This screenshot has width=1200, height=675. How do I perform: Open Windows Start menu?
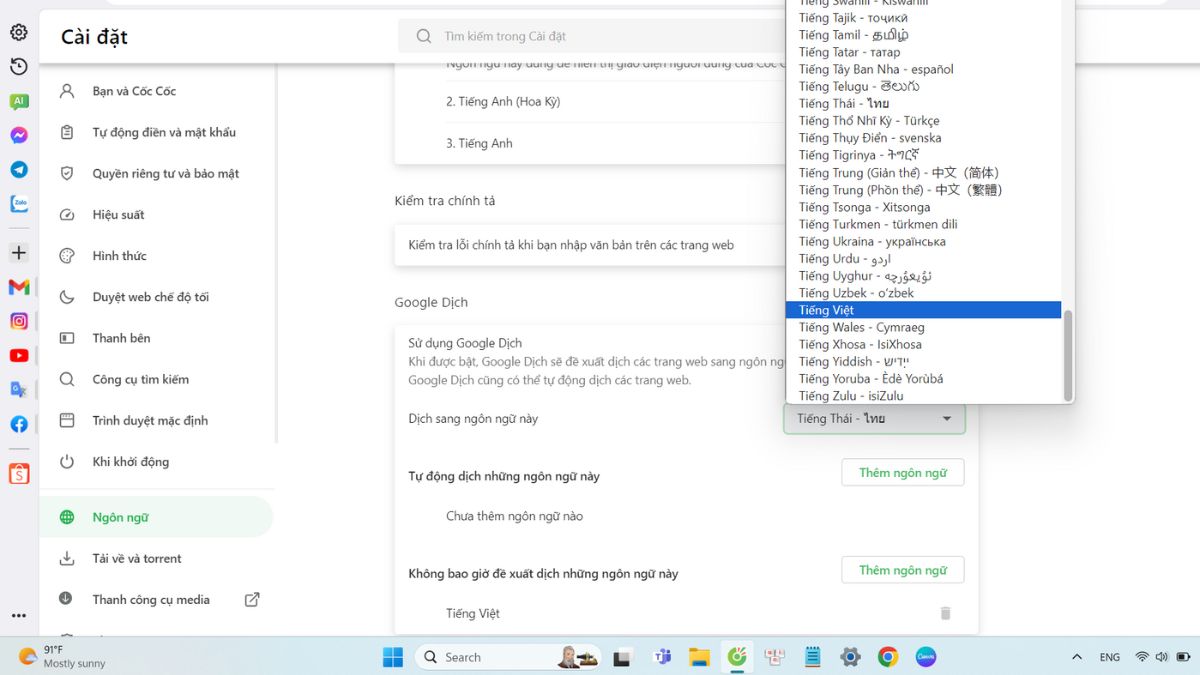click(393, 657)
